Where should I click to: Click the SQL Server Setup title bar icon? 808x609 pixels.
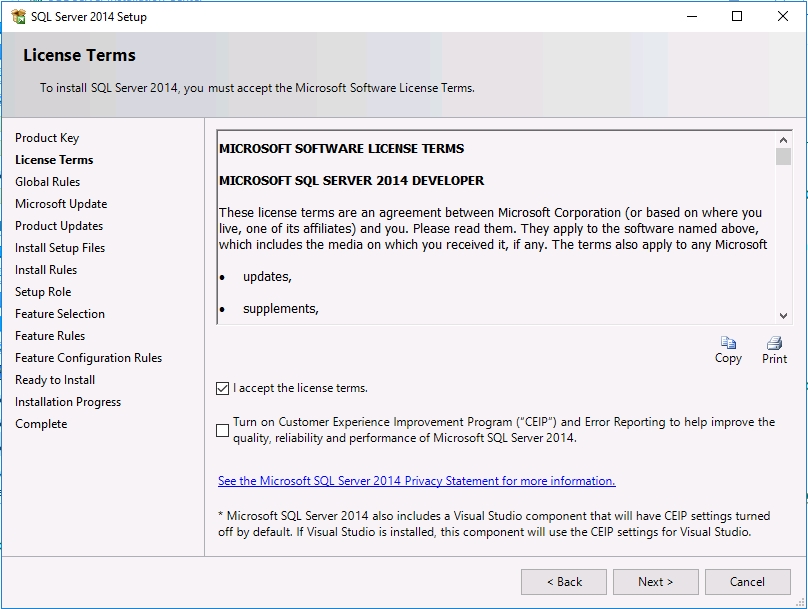(19, 16)
